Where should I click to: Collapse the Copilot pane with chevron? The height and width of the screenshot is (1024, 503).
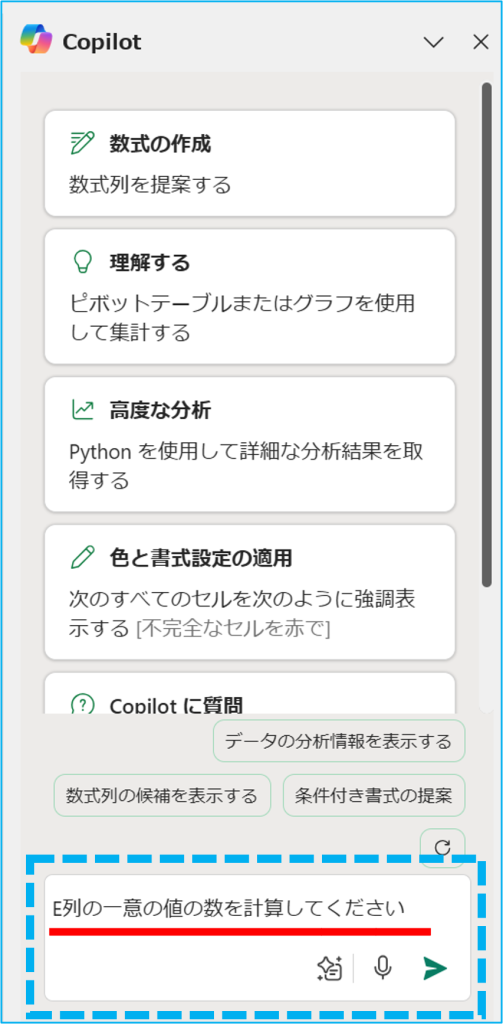click(x=434, y=42)
